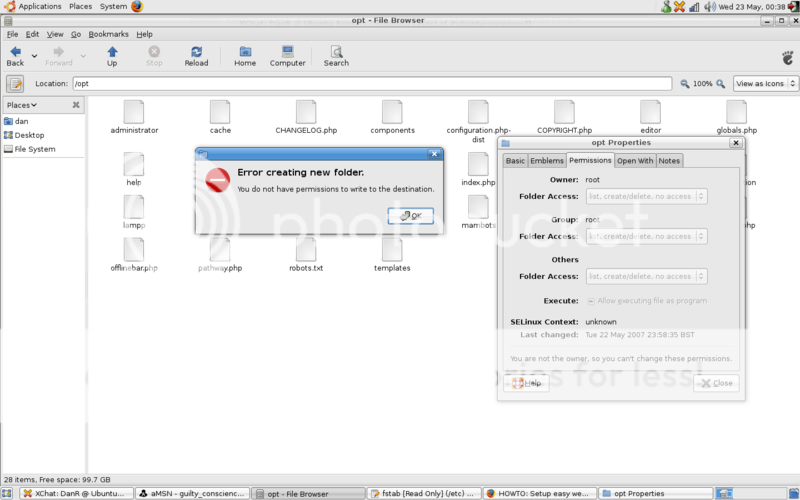Toggle the location text entry button
Image resolution: width=800 pixels, height=500 pixels.
16,84
